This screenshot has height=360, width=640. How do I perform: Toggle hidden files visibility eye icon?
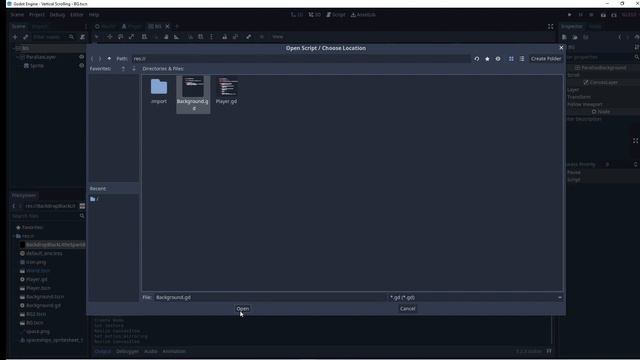coord(498,59)
